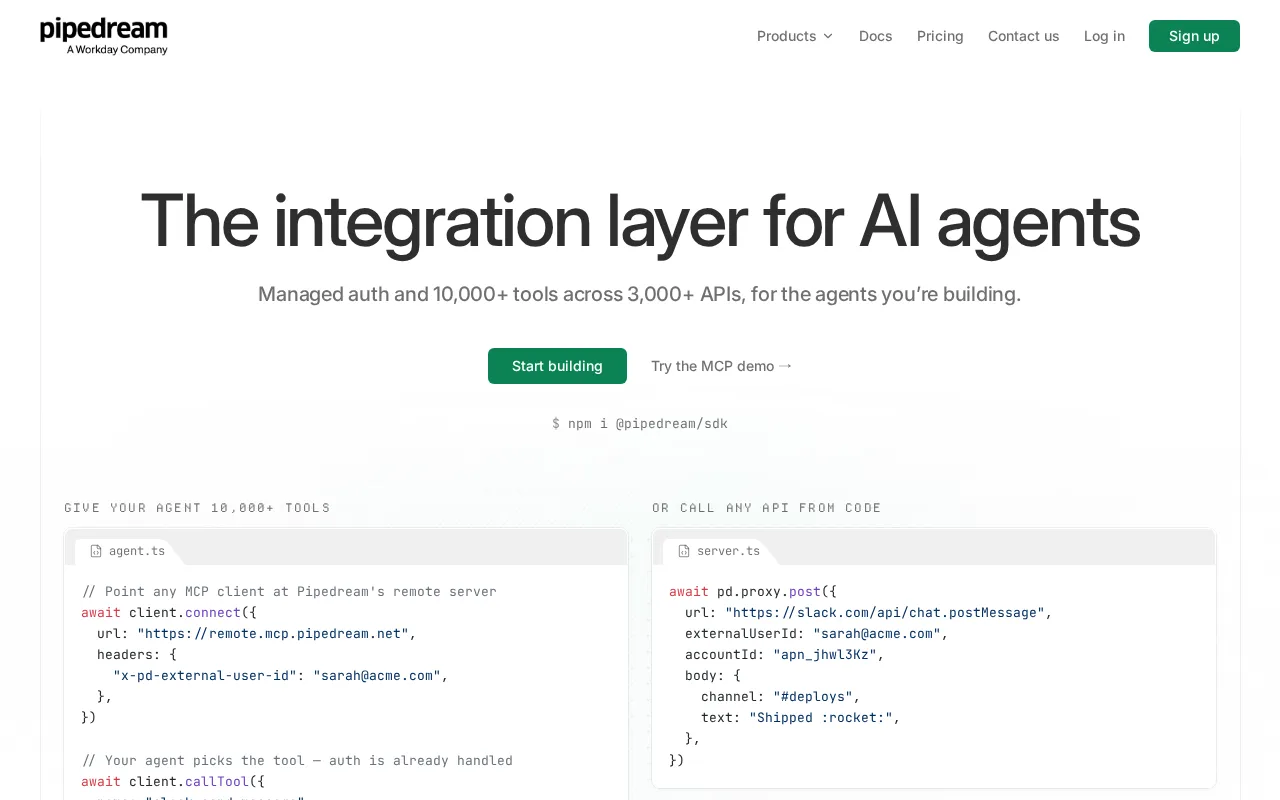
Task: Click the "Shipped :rocket:" text value
Action: (821, 718)
